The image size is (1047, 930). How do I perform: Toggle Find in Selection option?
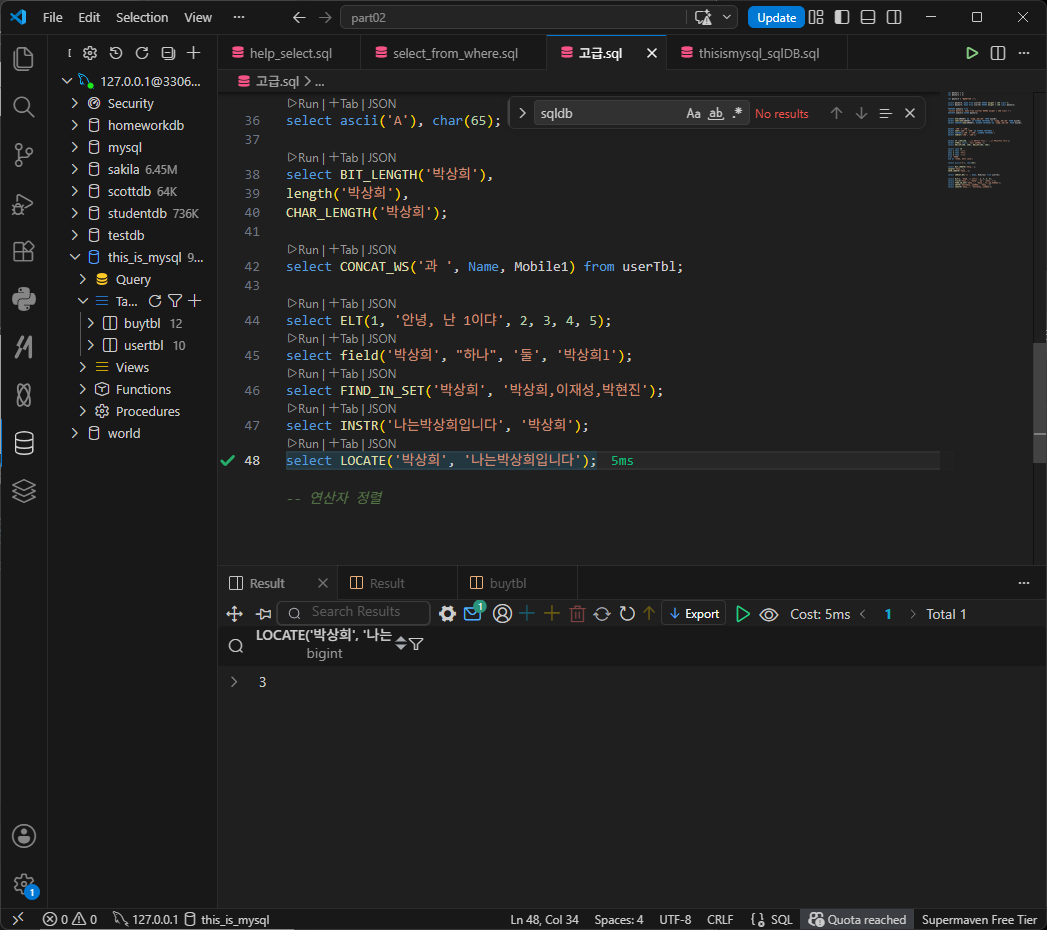pyautogui.click(x=885, y=113)
